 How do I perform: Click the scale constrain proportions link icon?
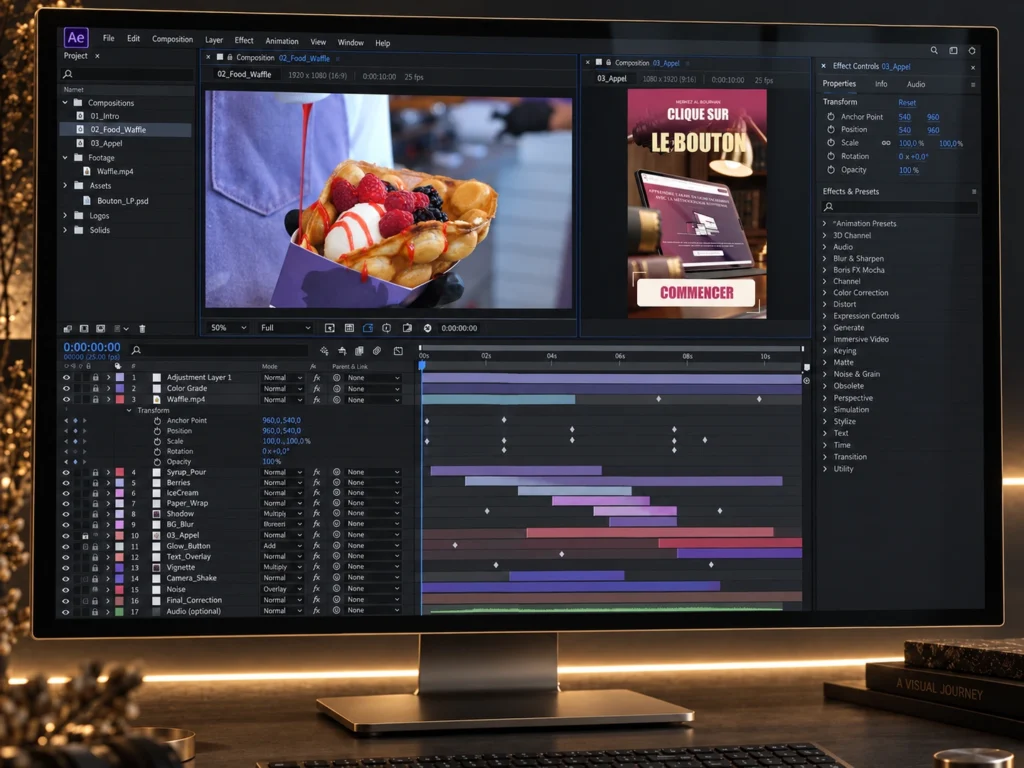coord(886,143)
